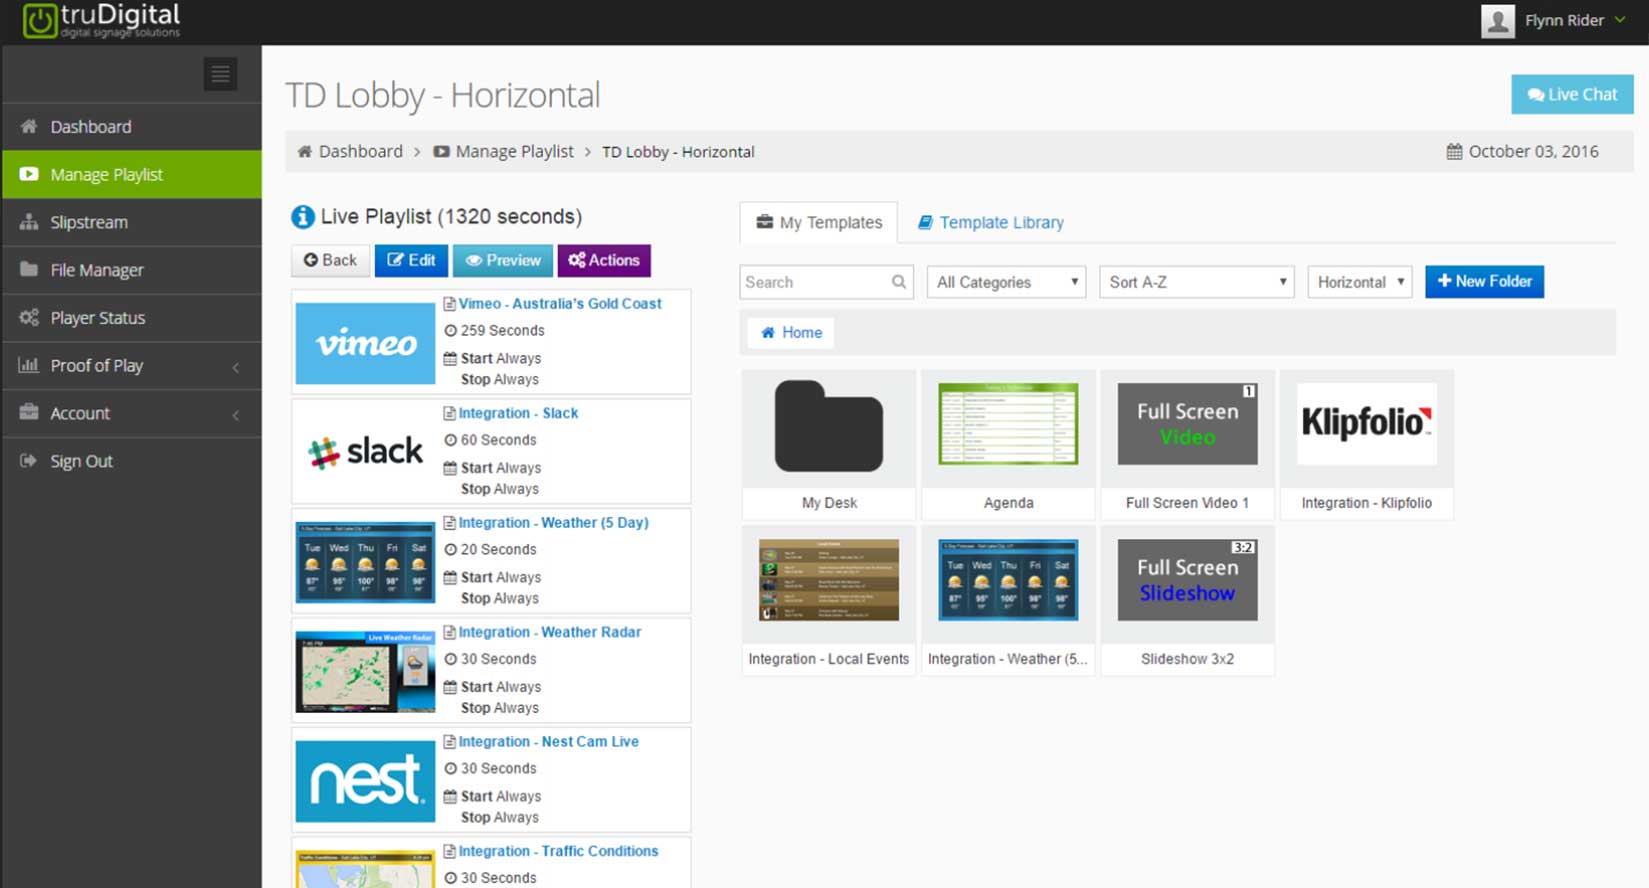Viewport: 1649px width, 888px height.
Task: Click the search magnifier icon
Action: tap(898, 282)
